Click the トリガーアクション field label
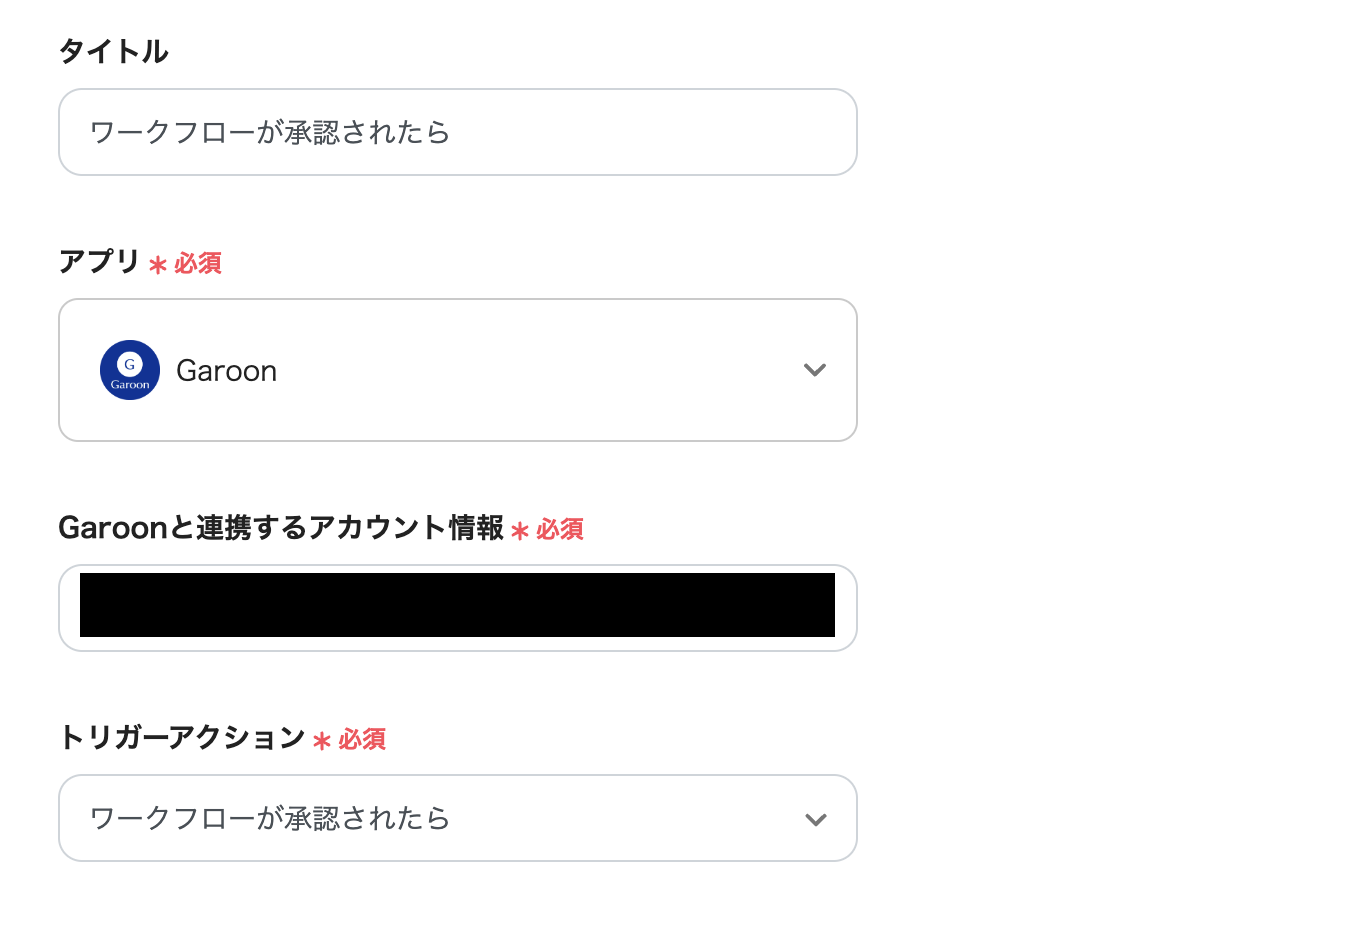Screen dimensions: 1354x928 point(181,737)
